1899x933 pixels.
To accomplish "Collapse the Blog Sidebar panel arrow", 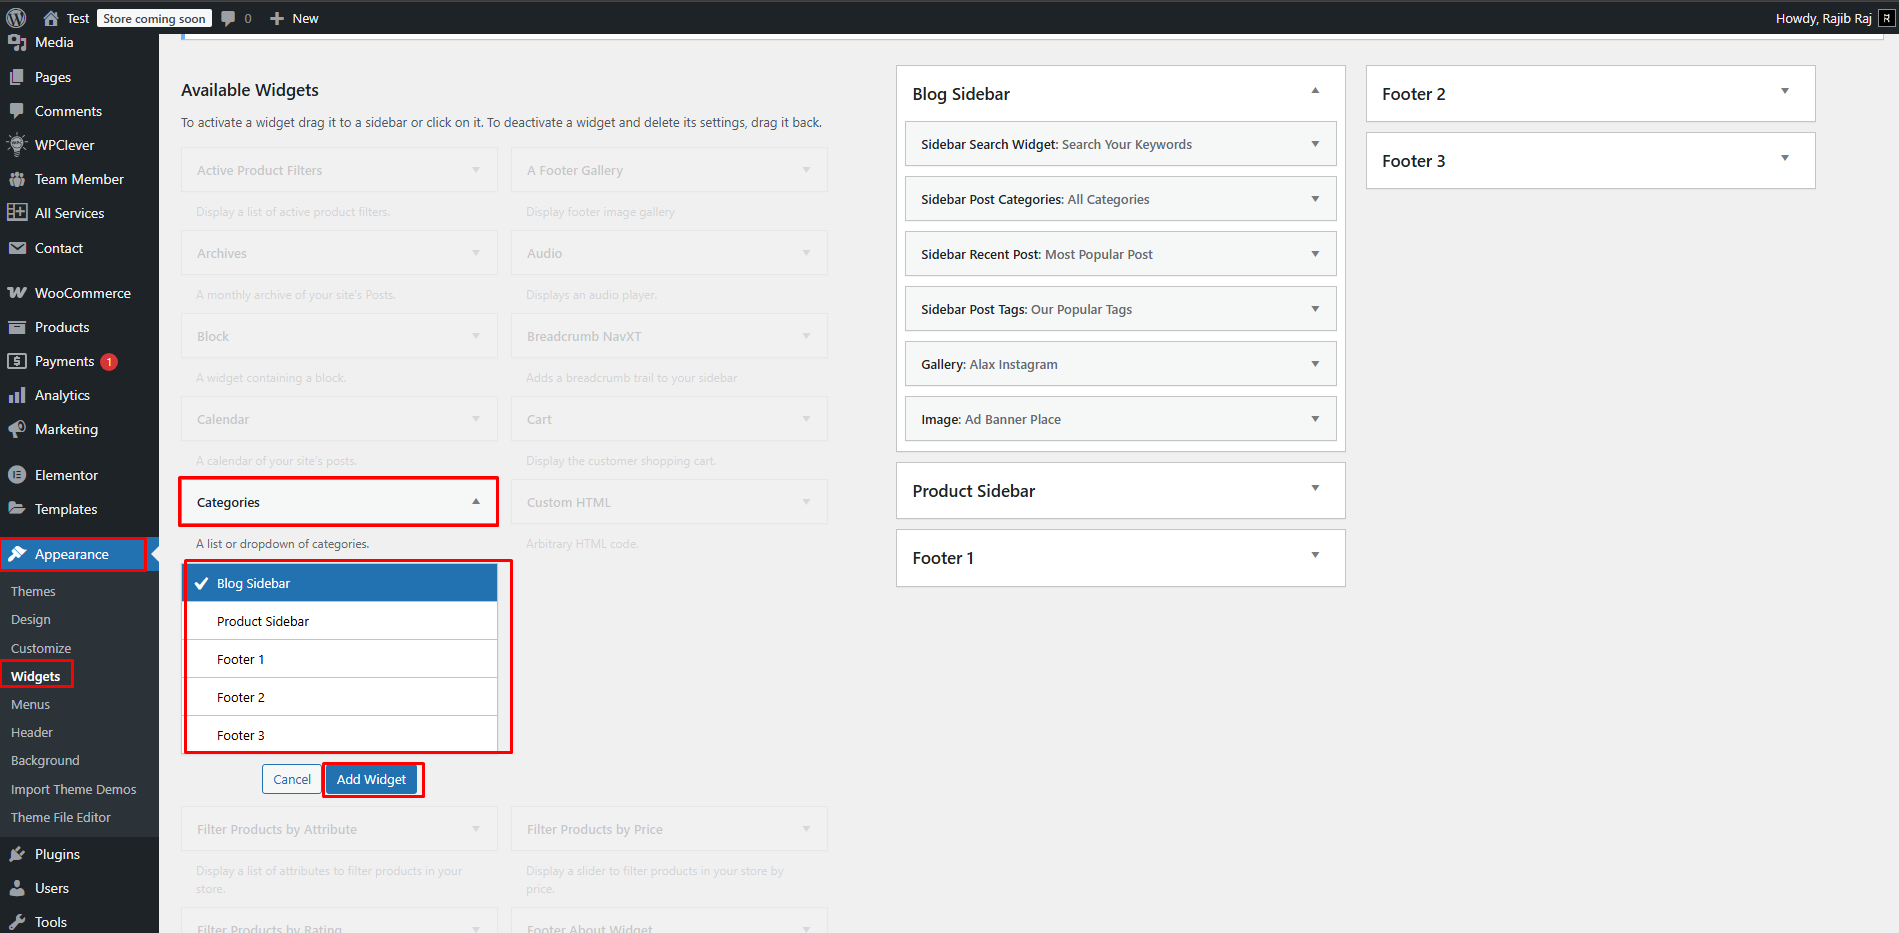I will click(x=1315, y=91).
